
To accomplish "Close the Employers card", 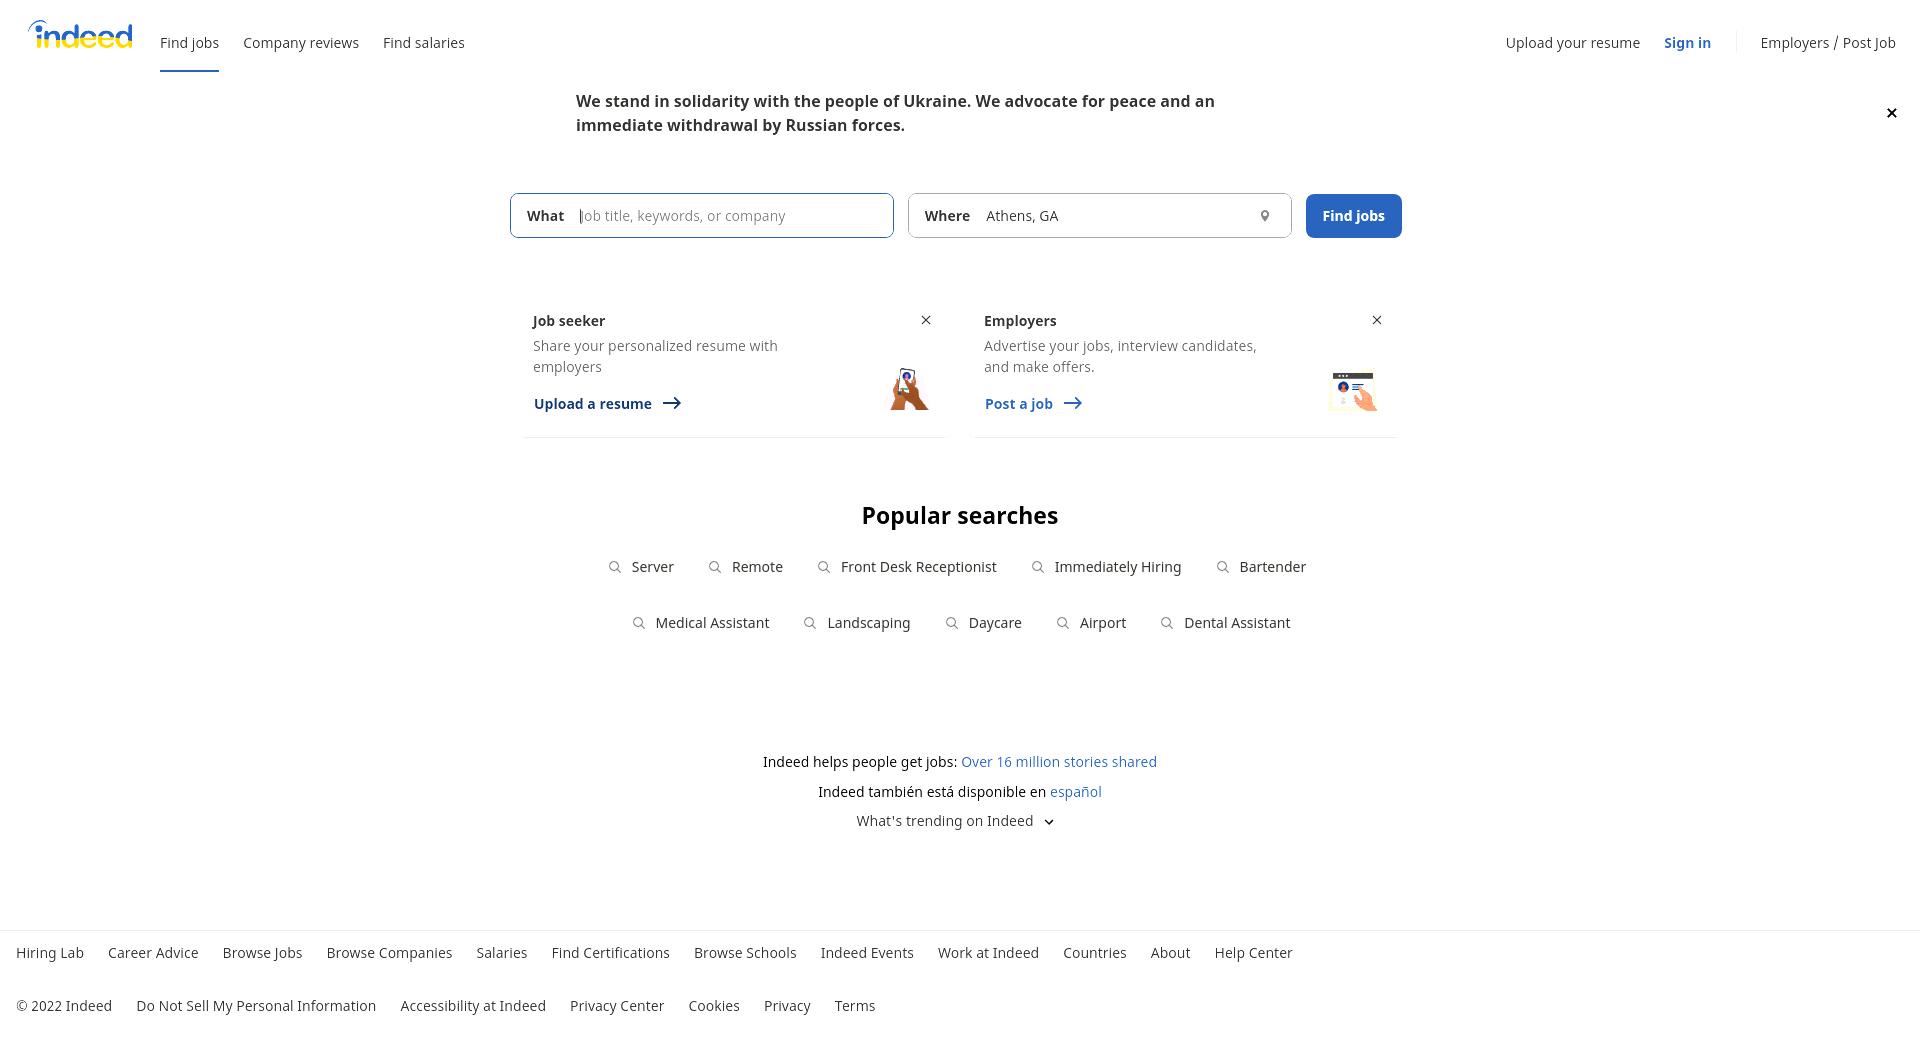I will click(x=1377, y=320).
